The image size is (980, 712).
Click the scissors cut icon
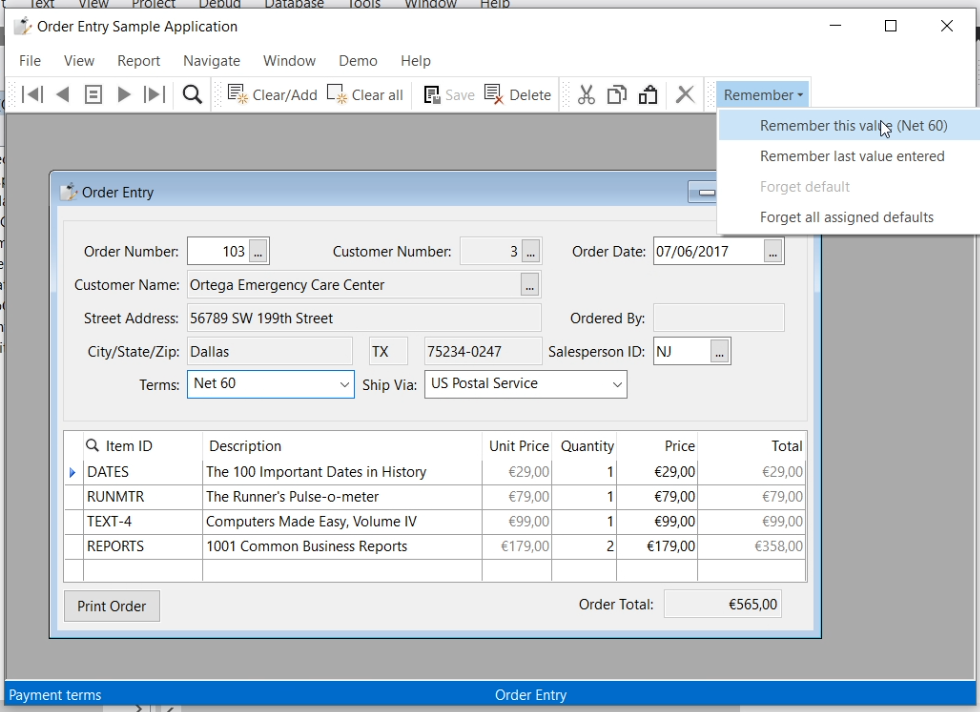[x=587, y=95]
